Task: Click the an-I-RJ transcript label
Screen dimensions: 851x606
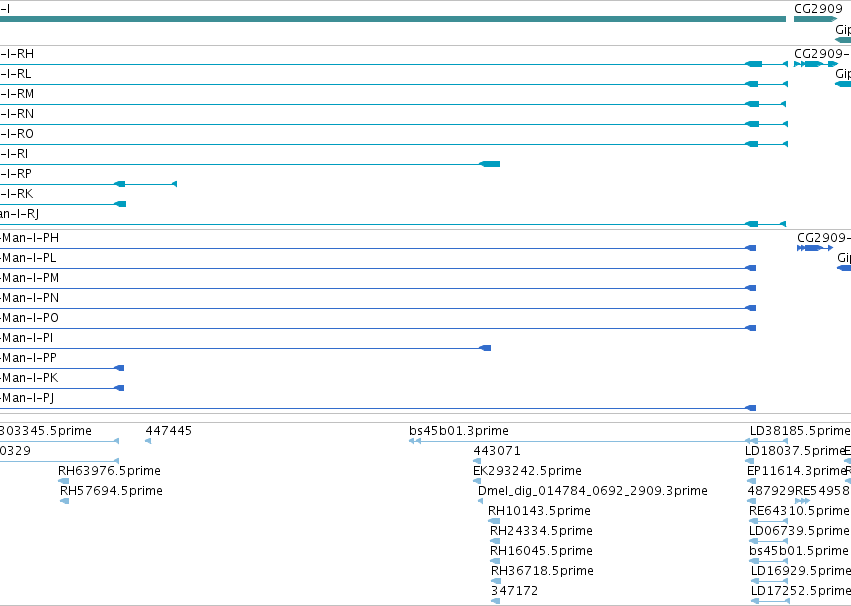Action: tap(20, 214)
